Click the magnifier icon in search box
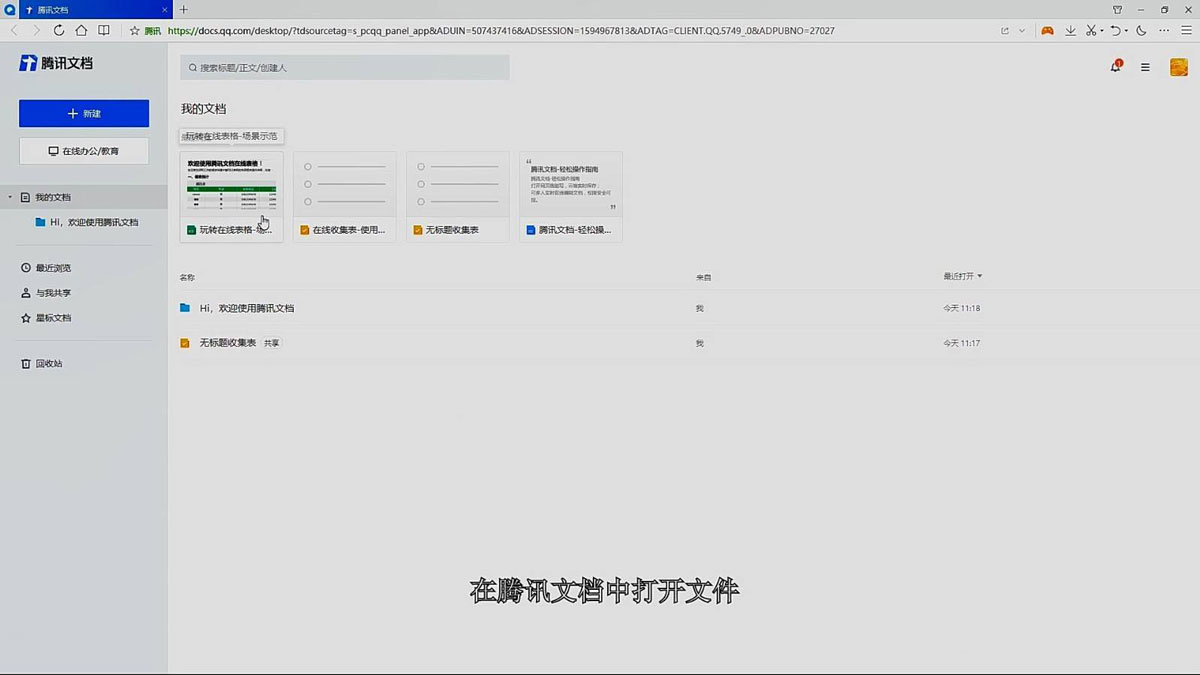 192,67
